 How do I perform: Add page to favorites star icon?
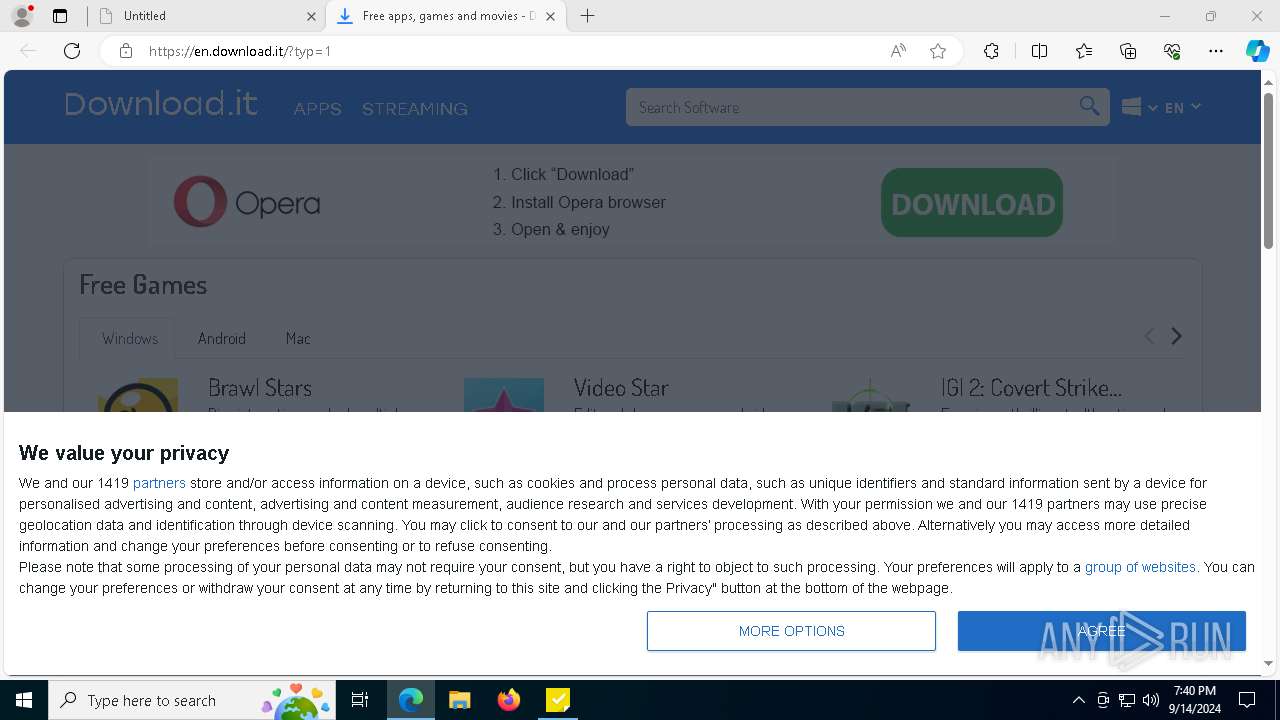click(x=938, y=51)
